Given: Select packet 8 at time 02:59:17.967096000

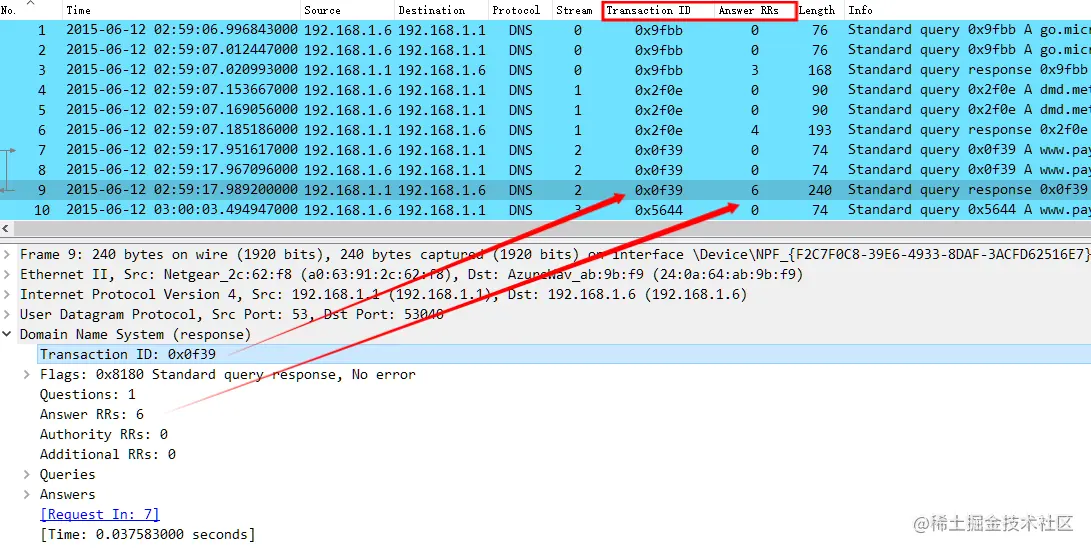Looking at the screenshot, I should pyautogui.click(x=546, y=170).
